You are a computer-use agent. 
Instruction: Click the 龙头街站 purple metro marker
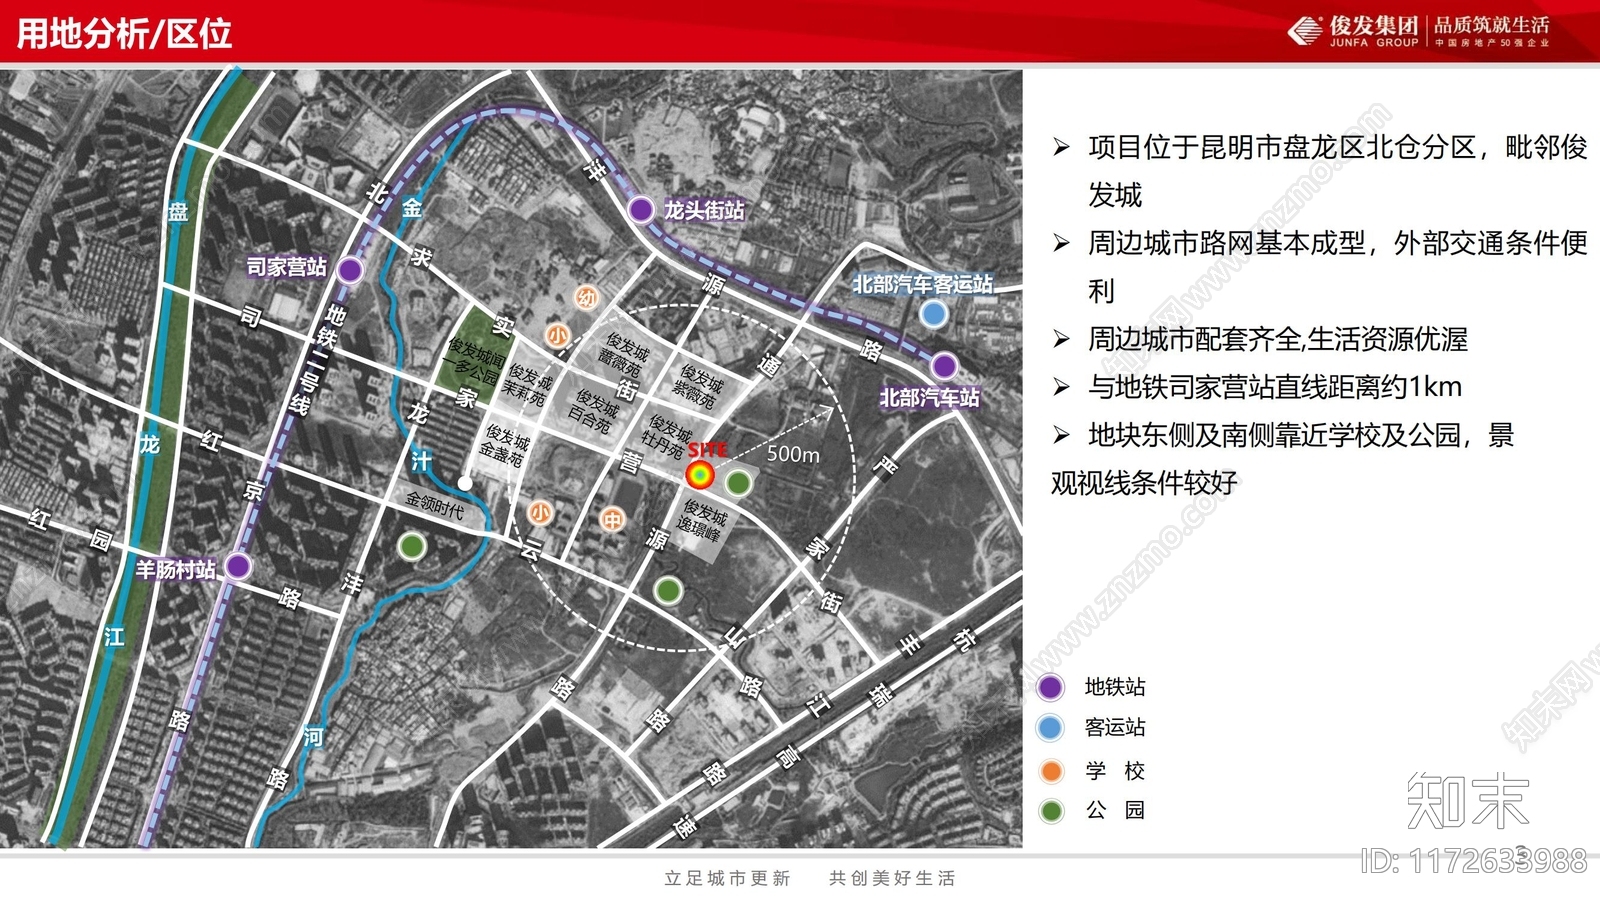coord(641,210)
